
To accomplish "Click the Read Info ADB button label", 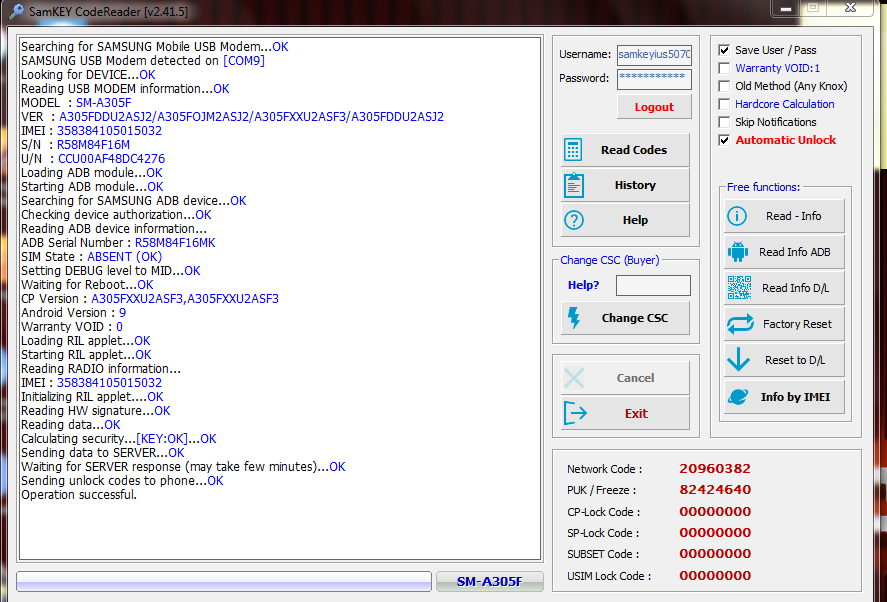I will (x=795, y=252).
